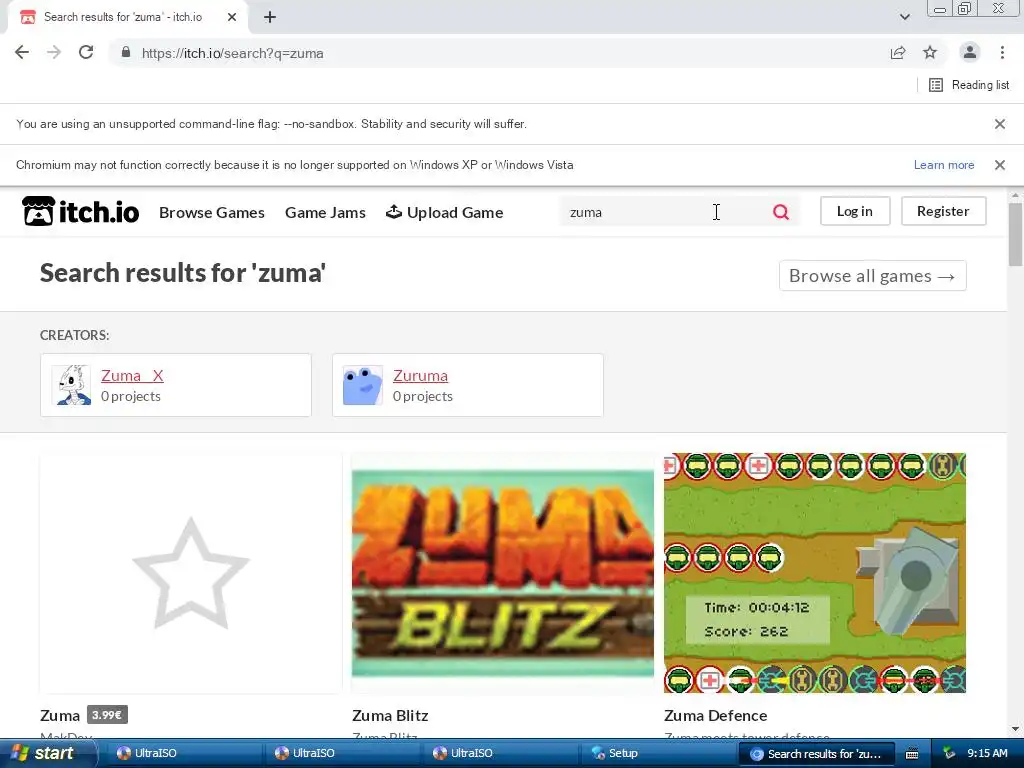Click Browse all games button
Viewport: 1024px width, 768px height.
pos(872,276)
